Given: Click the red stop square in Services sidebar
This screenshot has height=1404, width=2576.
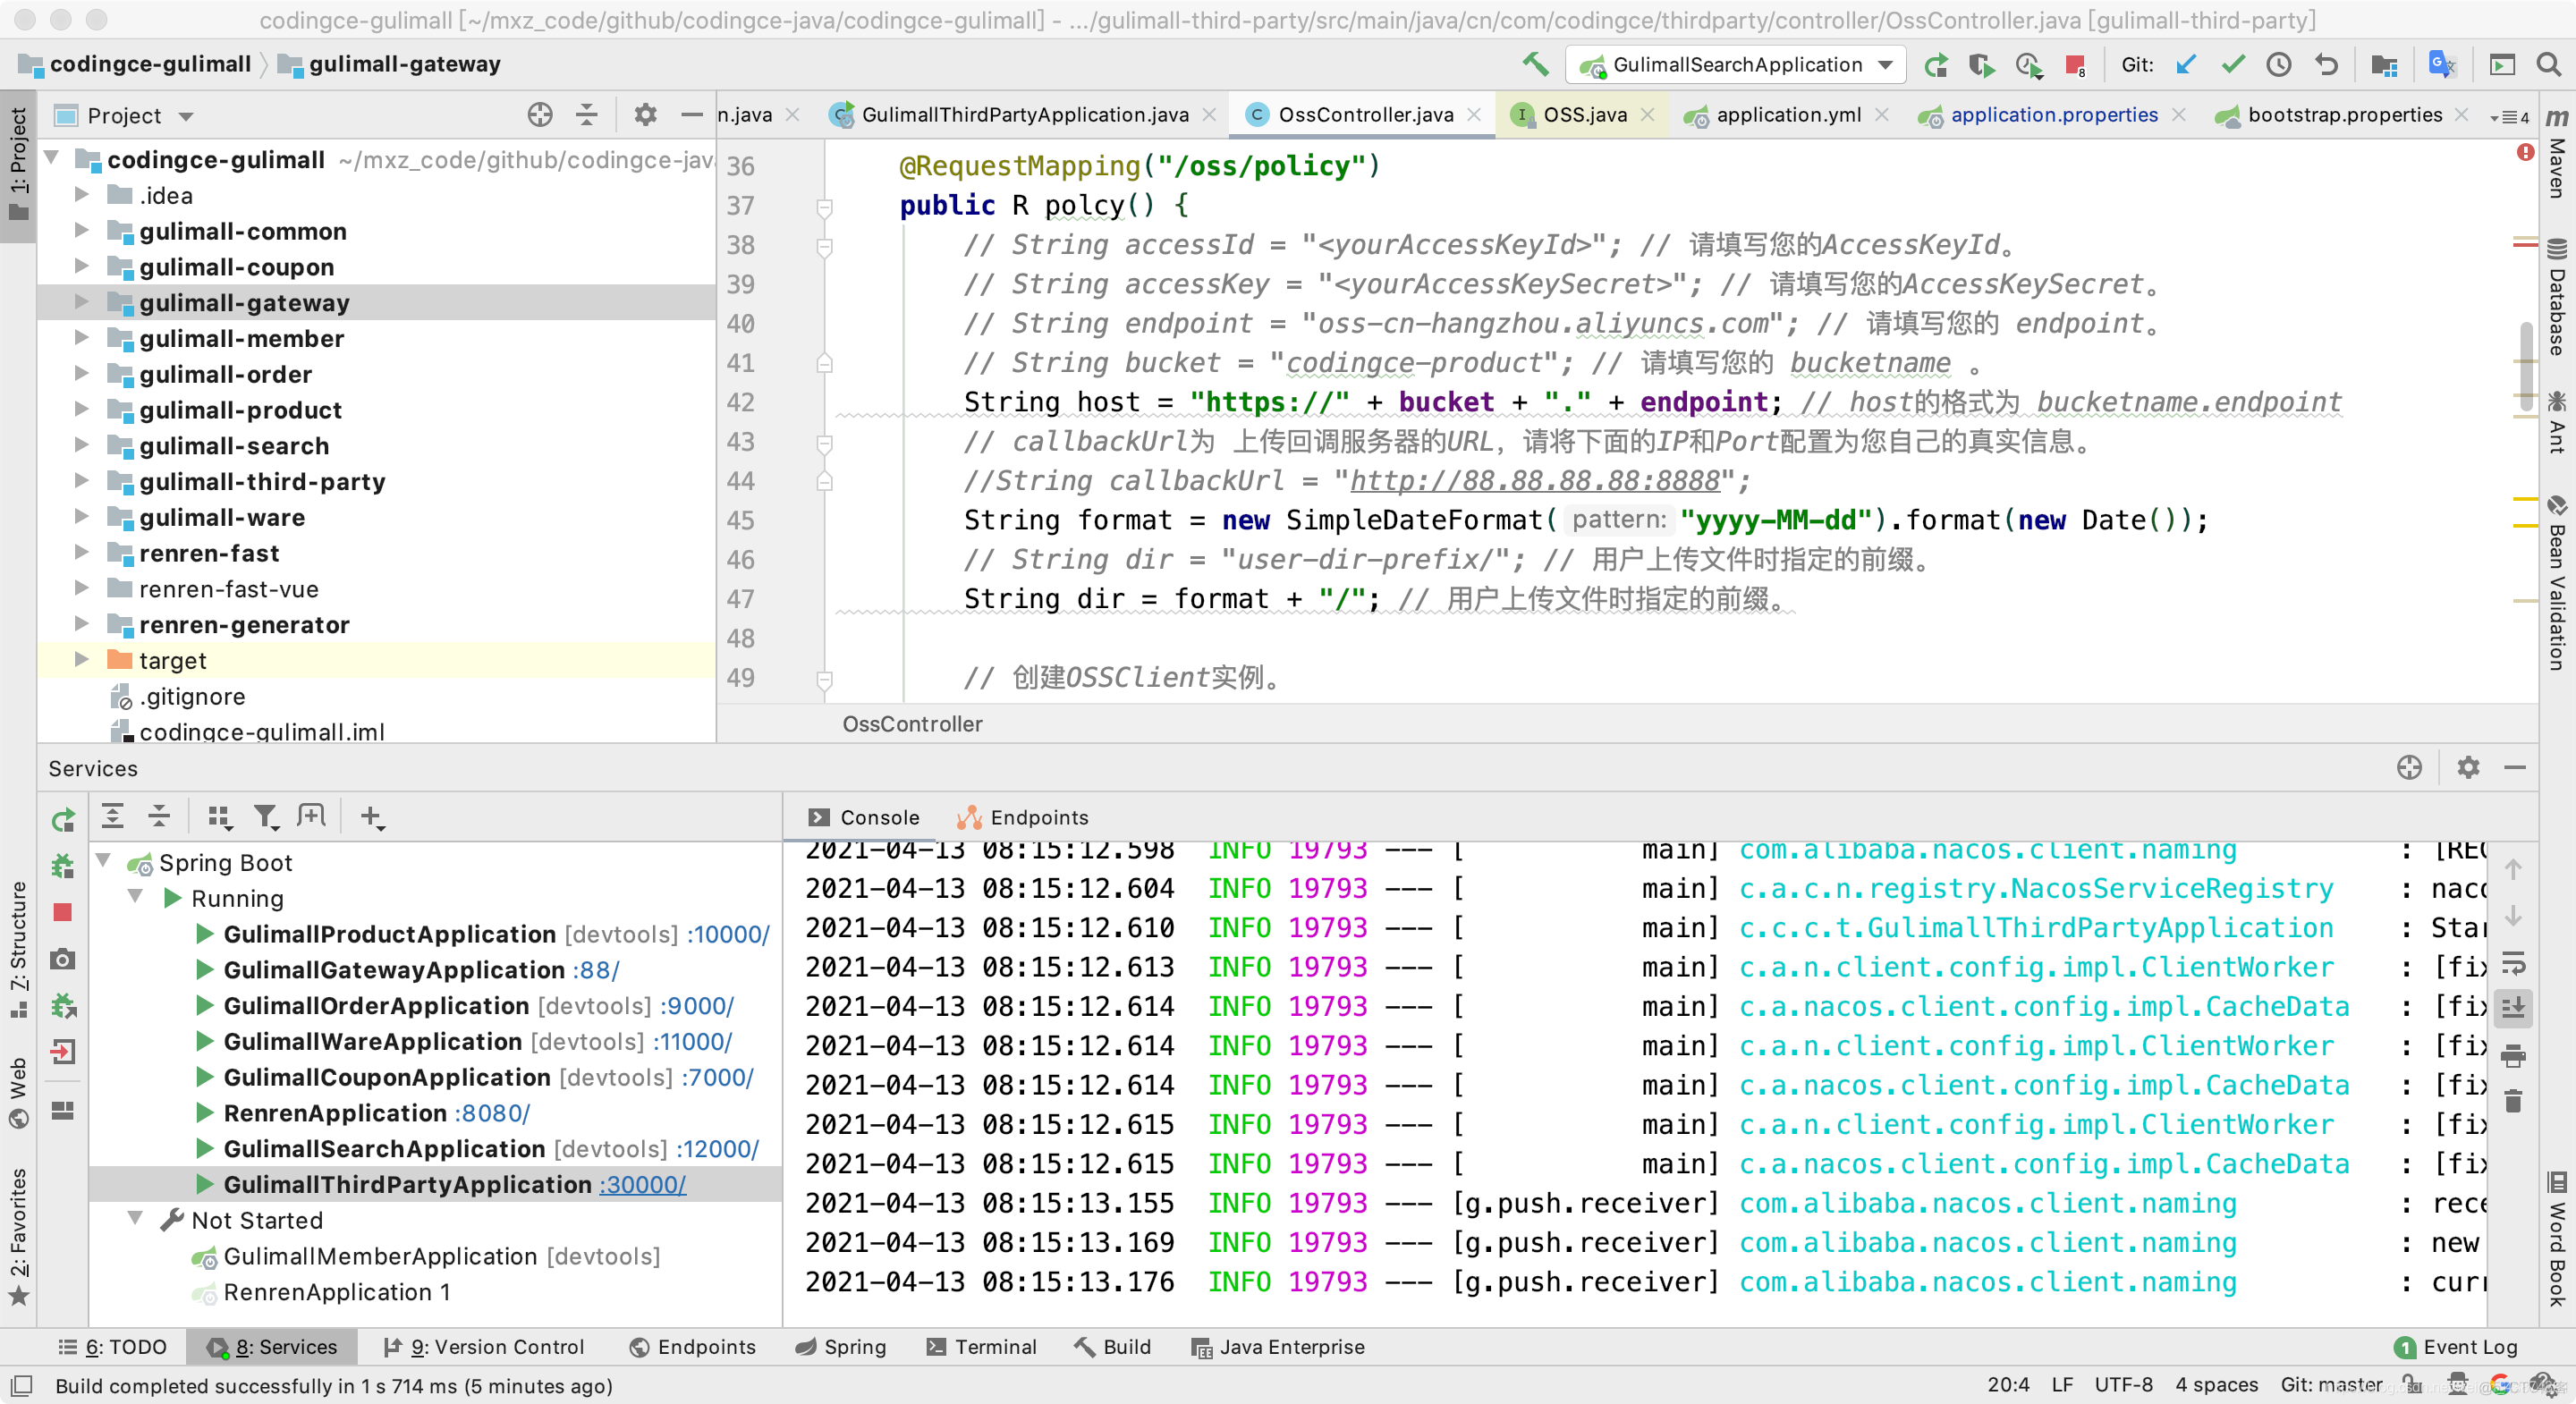Looking at the screenshot, I should click(63, 912).
